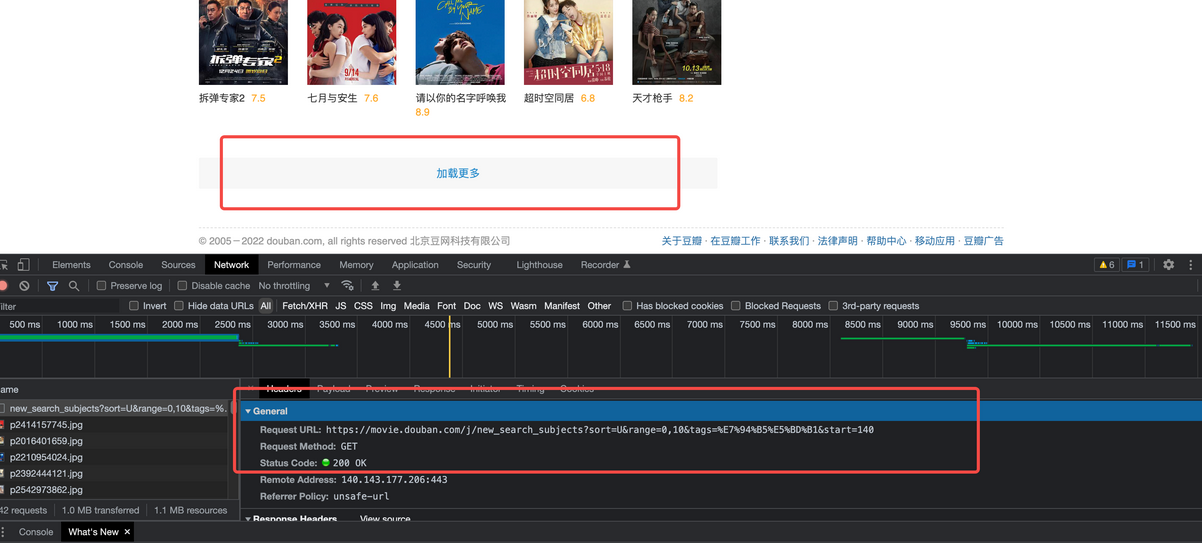Select the All request type filter
This screenshot has width=1202, height=543.
click(x=266, y=306)
